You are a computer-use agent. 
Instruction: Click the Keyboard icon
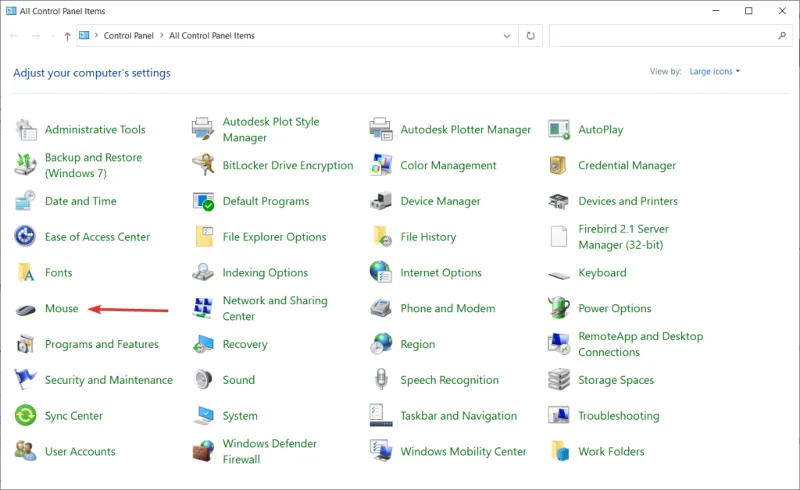point(559,276)
